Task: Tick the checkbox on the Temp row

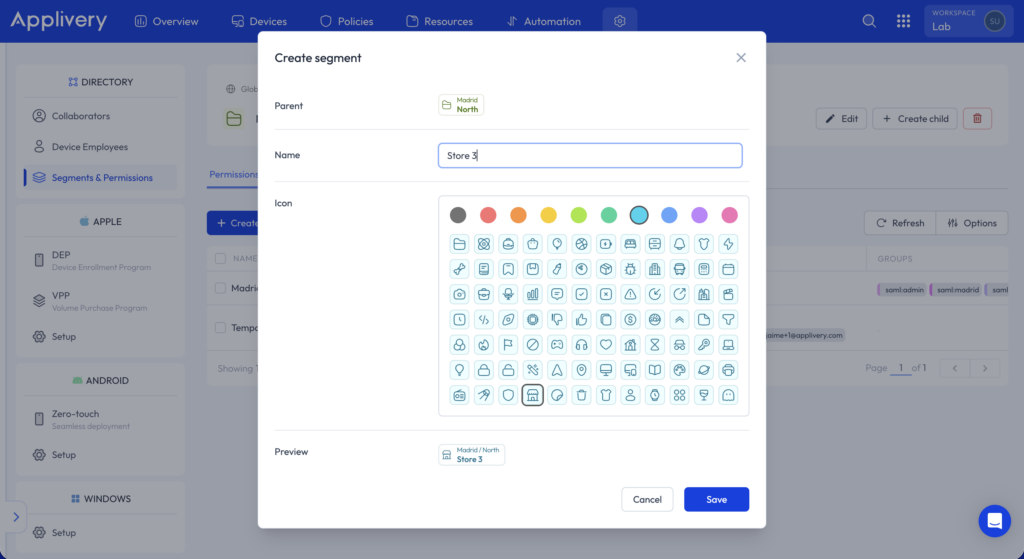Action: (220, 328)
